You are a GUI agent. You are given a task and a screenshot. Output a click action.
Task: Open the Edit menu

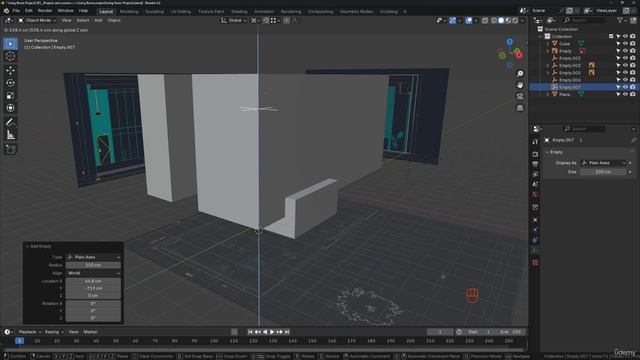[x=29, y=11]
